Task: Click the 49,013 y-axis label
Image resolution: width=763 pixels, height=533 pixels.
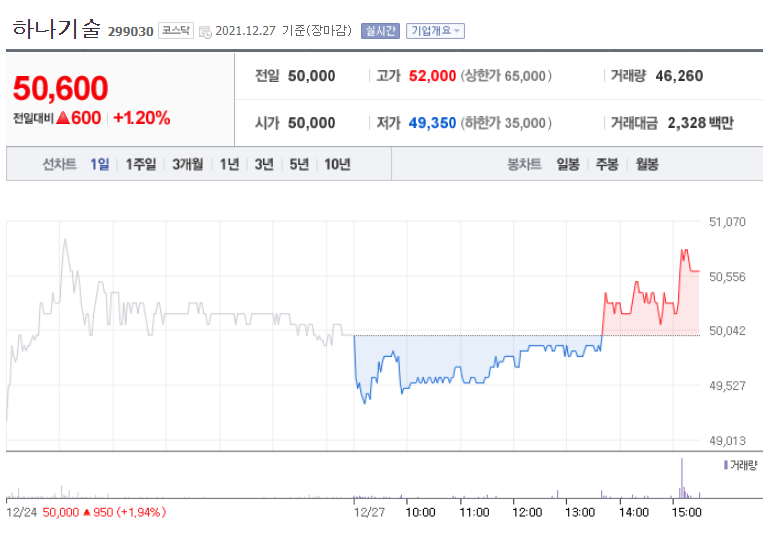Action: (727, 441)
